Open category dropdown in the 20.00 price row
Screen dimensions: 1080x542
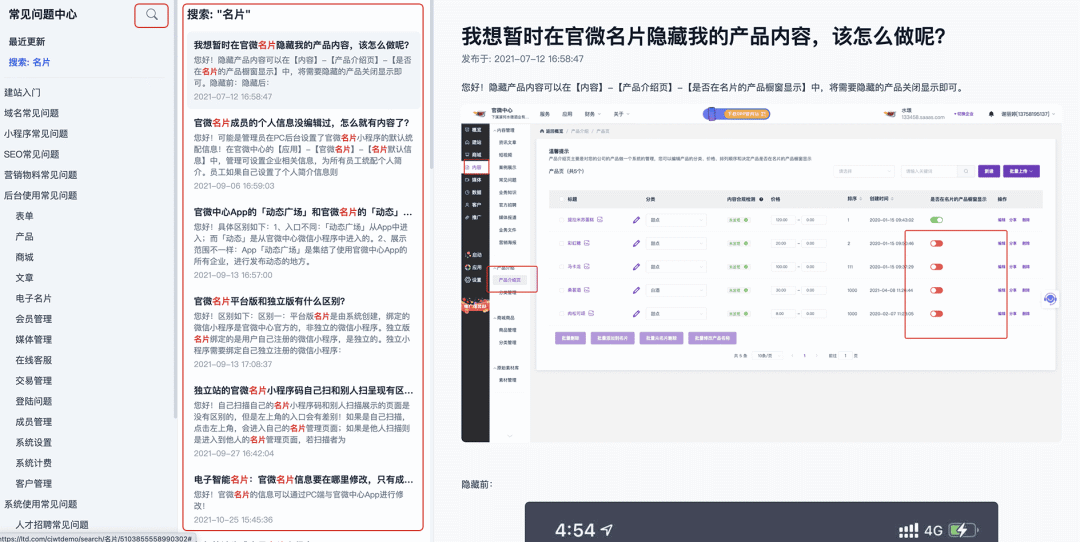tap(676, 243)
